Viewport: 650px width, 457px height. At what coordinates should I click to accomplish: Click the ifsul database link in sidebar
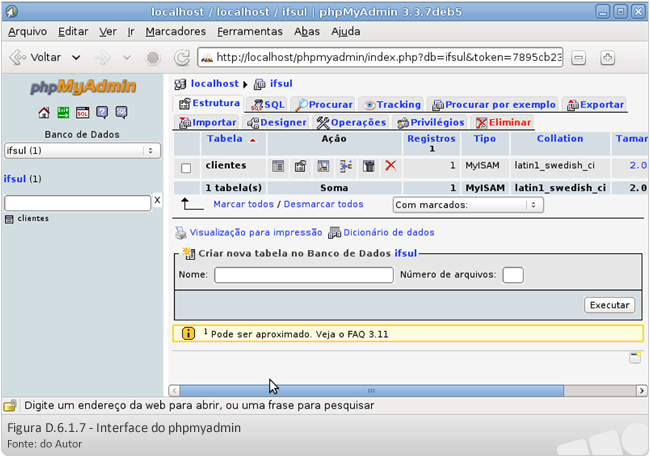point(15,179)
